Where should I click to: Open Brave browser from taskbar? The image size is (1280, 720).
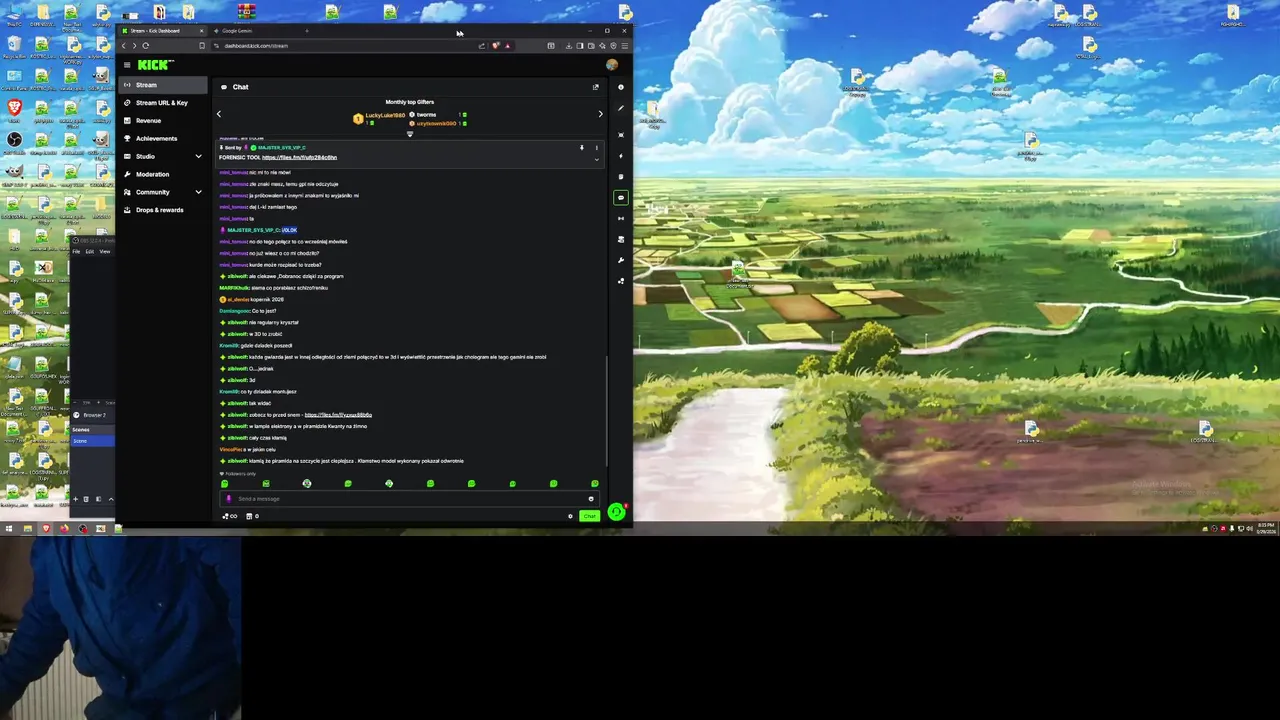click(x=46, y=528)
